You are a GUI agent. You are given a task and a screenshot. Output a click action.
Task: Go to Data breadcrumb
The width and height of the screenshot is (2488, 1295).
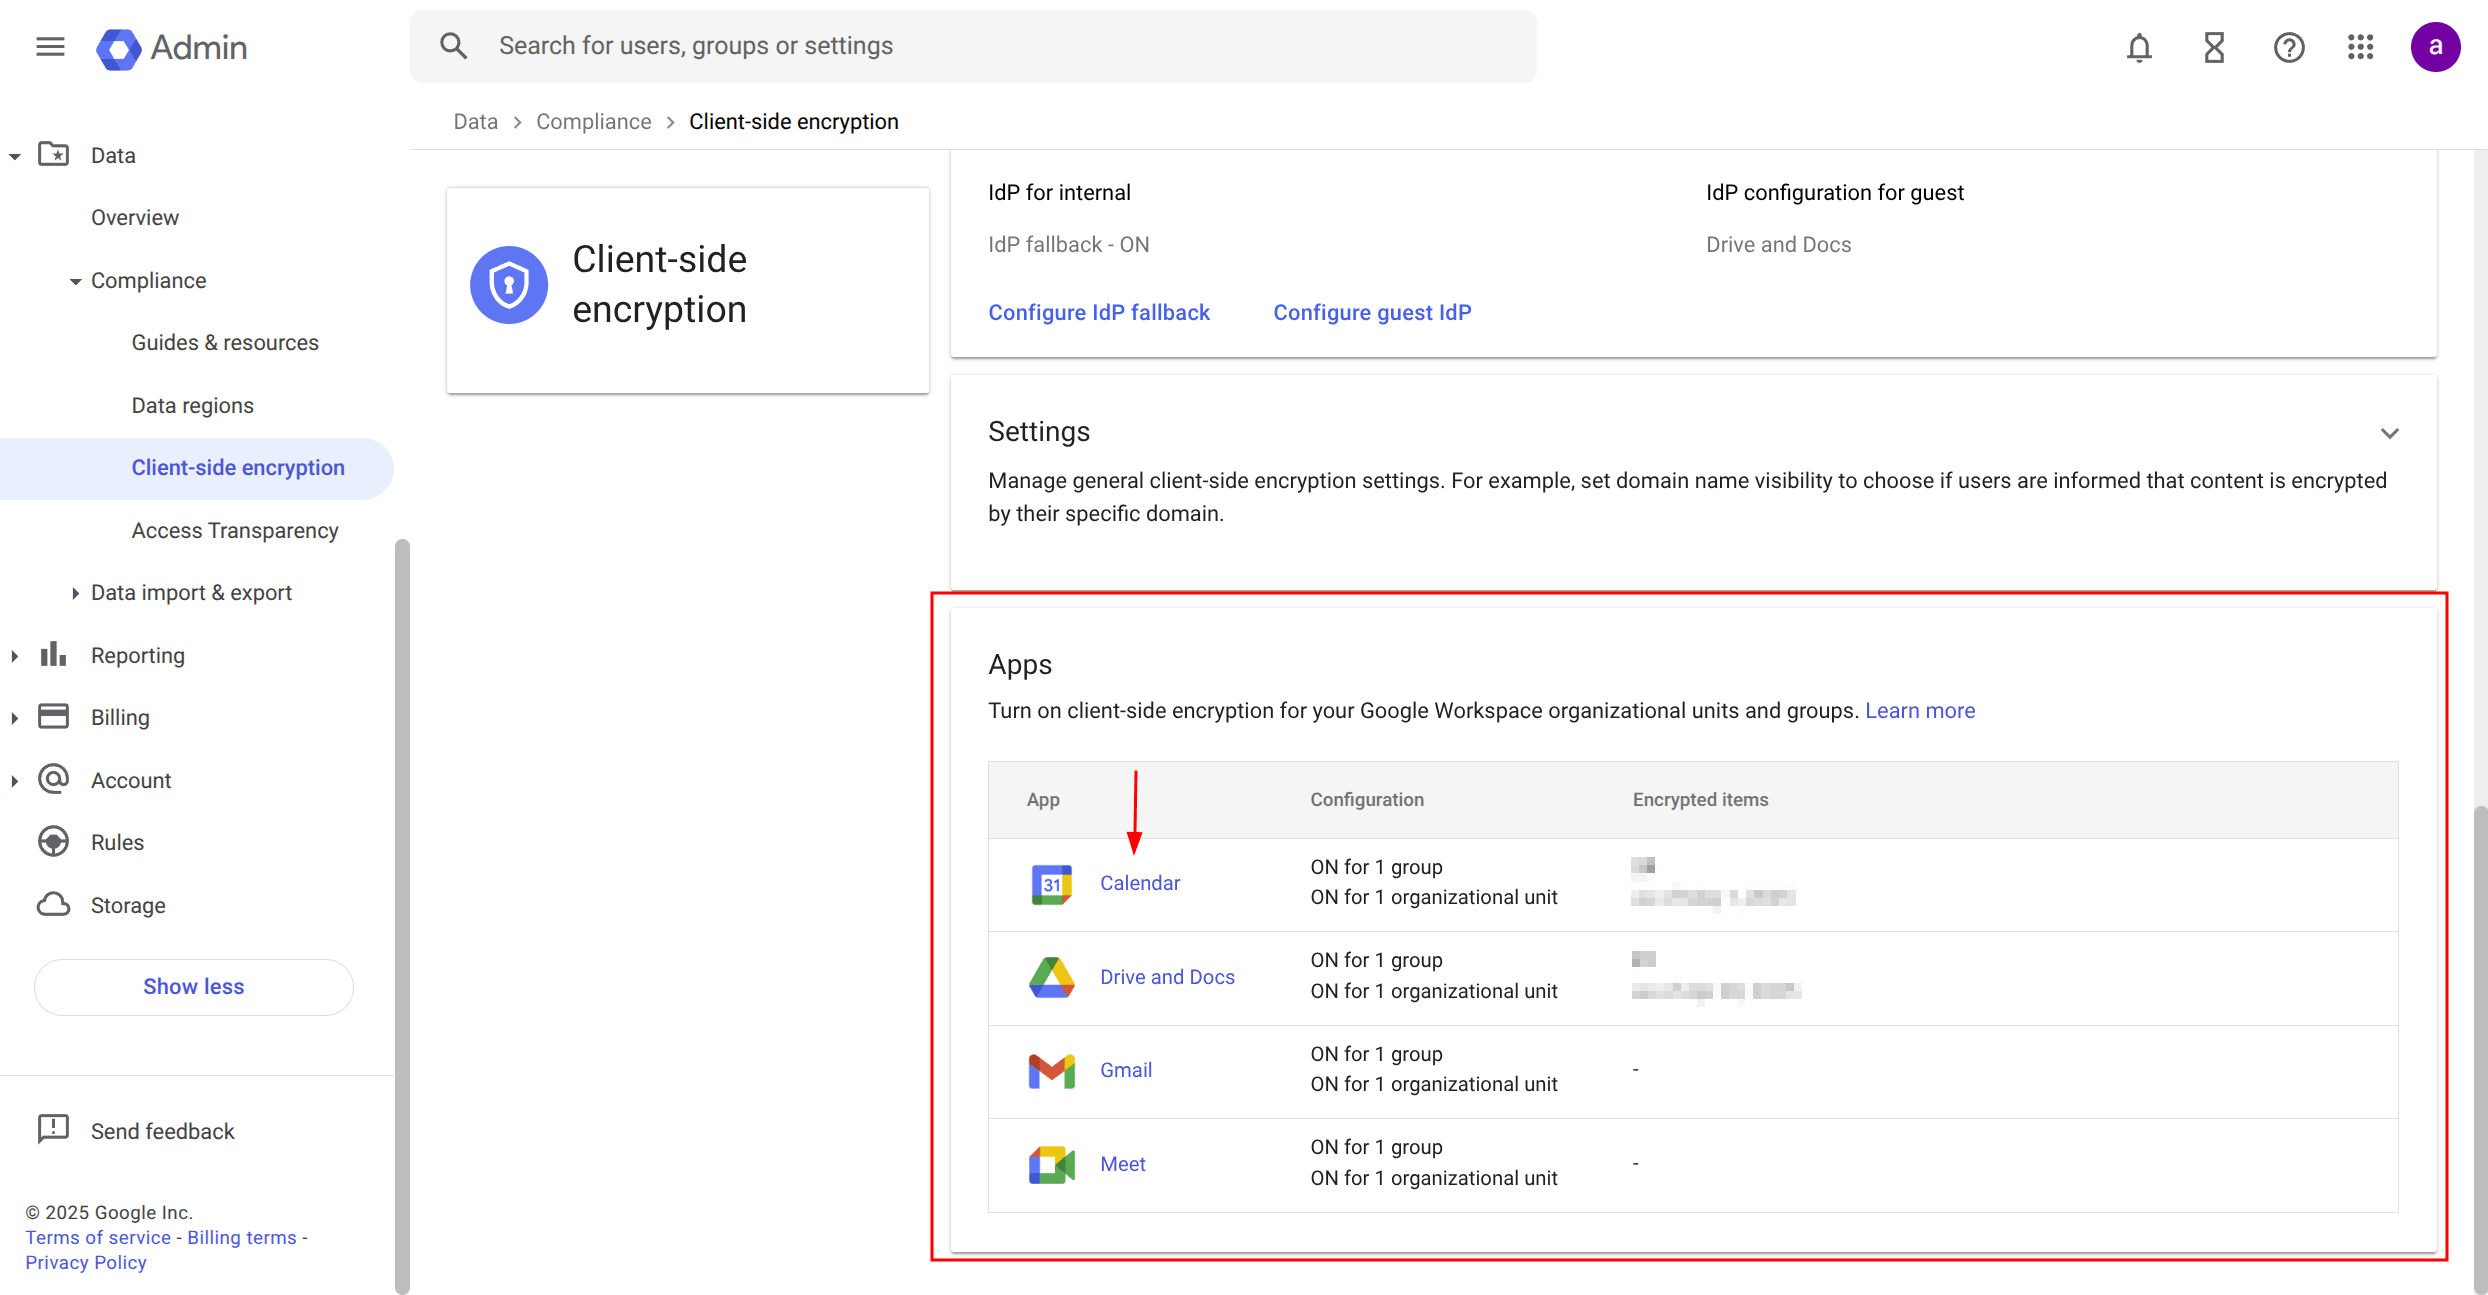(475, 121)
